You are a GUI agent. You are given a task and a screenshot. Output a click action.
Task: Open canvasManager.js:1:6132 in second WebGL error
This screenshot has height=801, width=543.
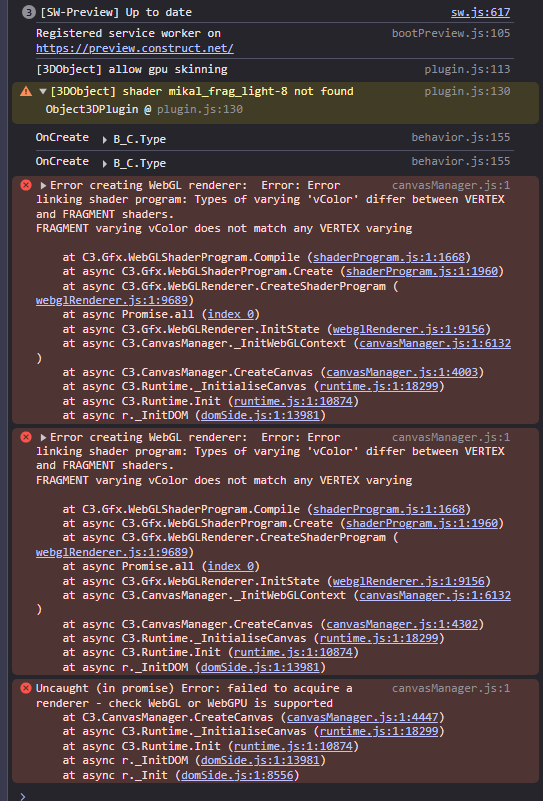(x=435, y=596)
